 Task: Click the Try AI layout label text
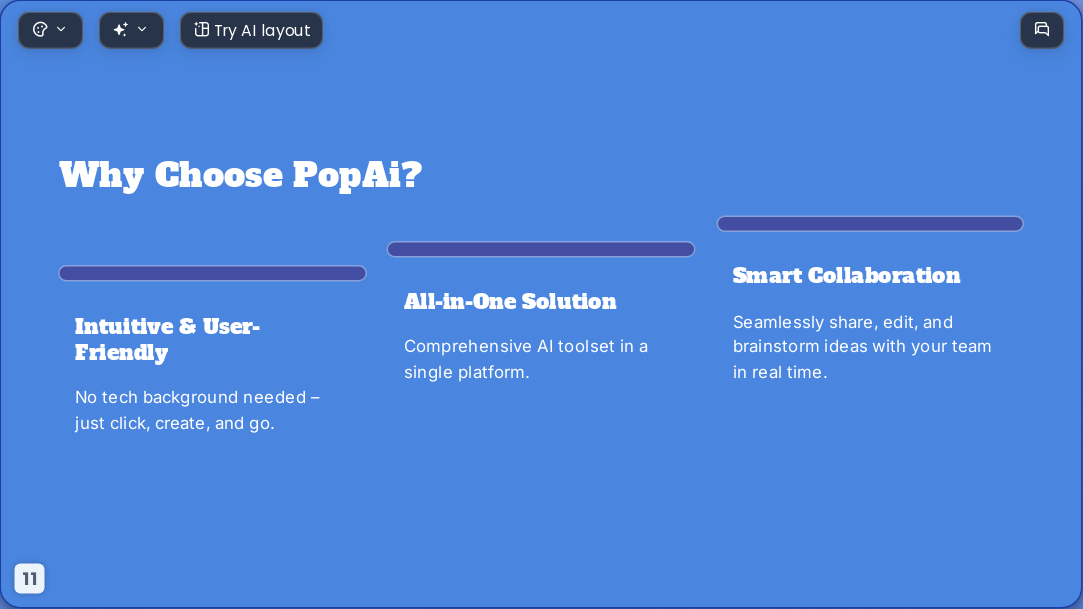pos(262,30)
